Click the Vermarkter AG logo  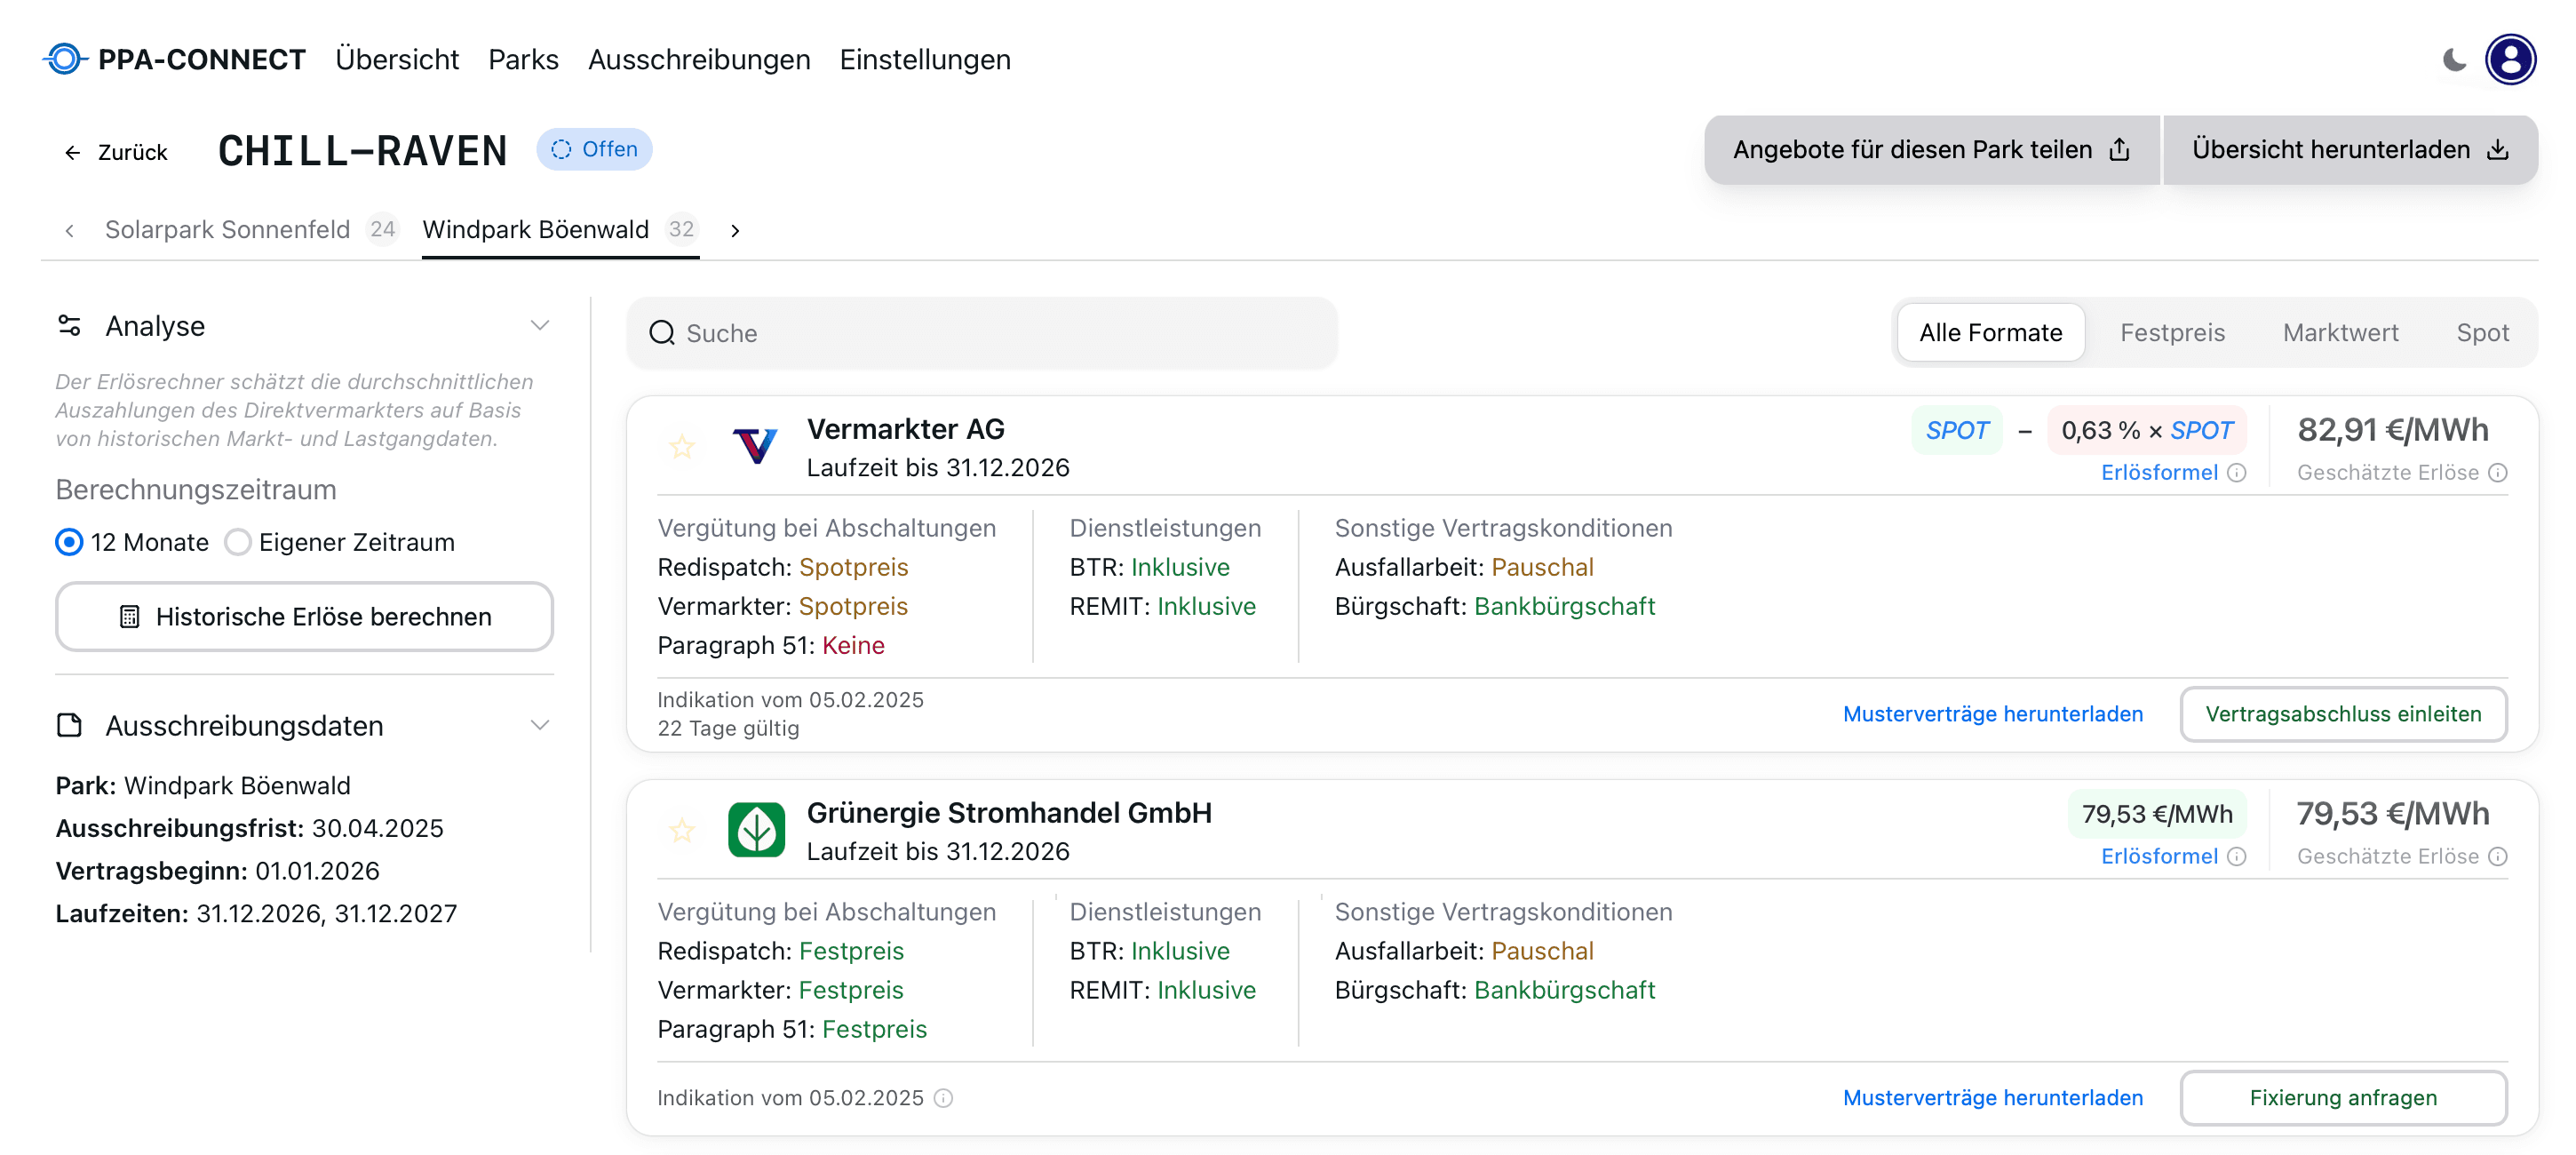coord(755,446)
